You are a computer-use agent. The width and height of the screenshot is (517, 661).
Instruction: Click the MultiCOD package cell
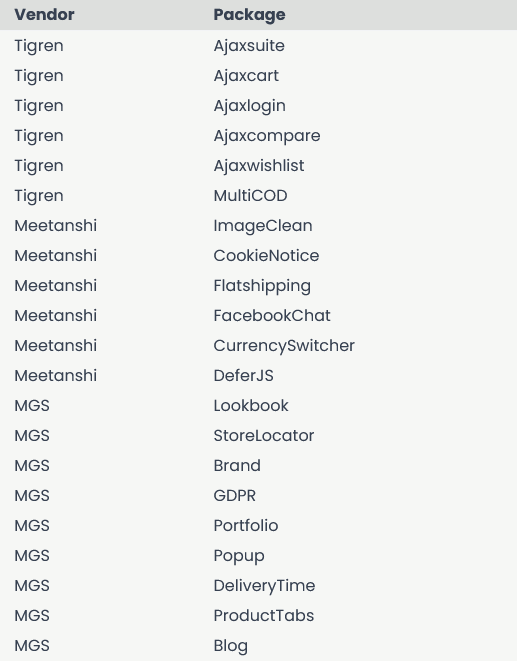pyautogui.click(x=250, y=195)
